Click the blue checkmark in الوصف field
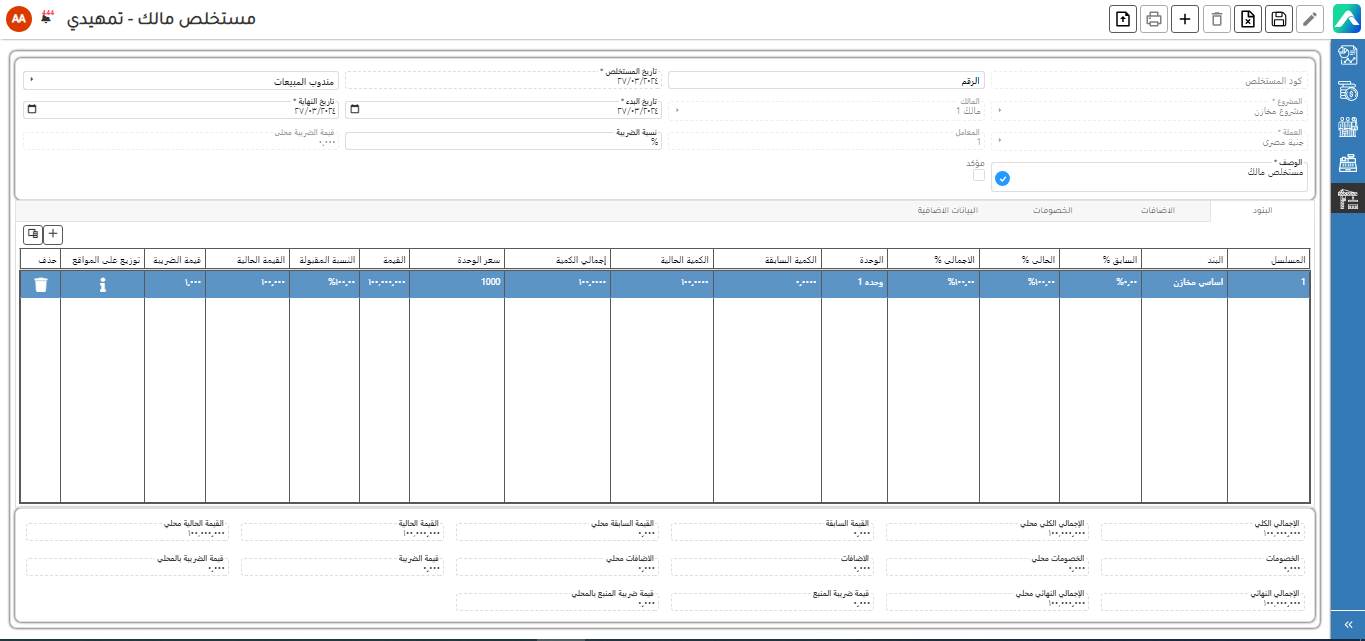Viewport: 1365px width, 641px height. click(x=1003, y=179)
